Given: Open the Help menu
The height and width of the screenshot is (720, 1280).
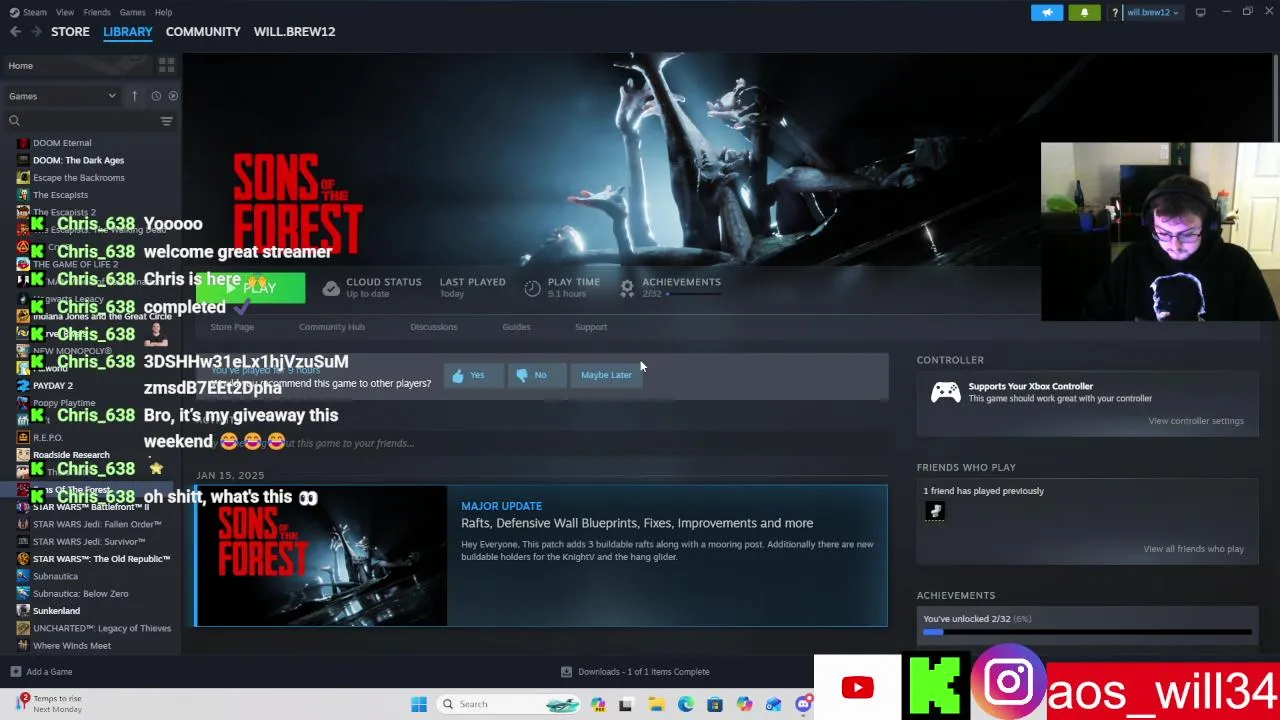Looking at the screenshot, I should coord(163,12).
